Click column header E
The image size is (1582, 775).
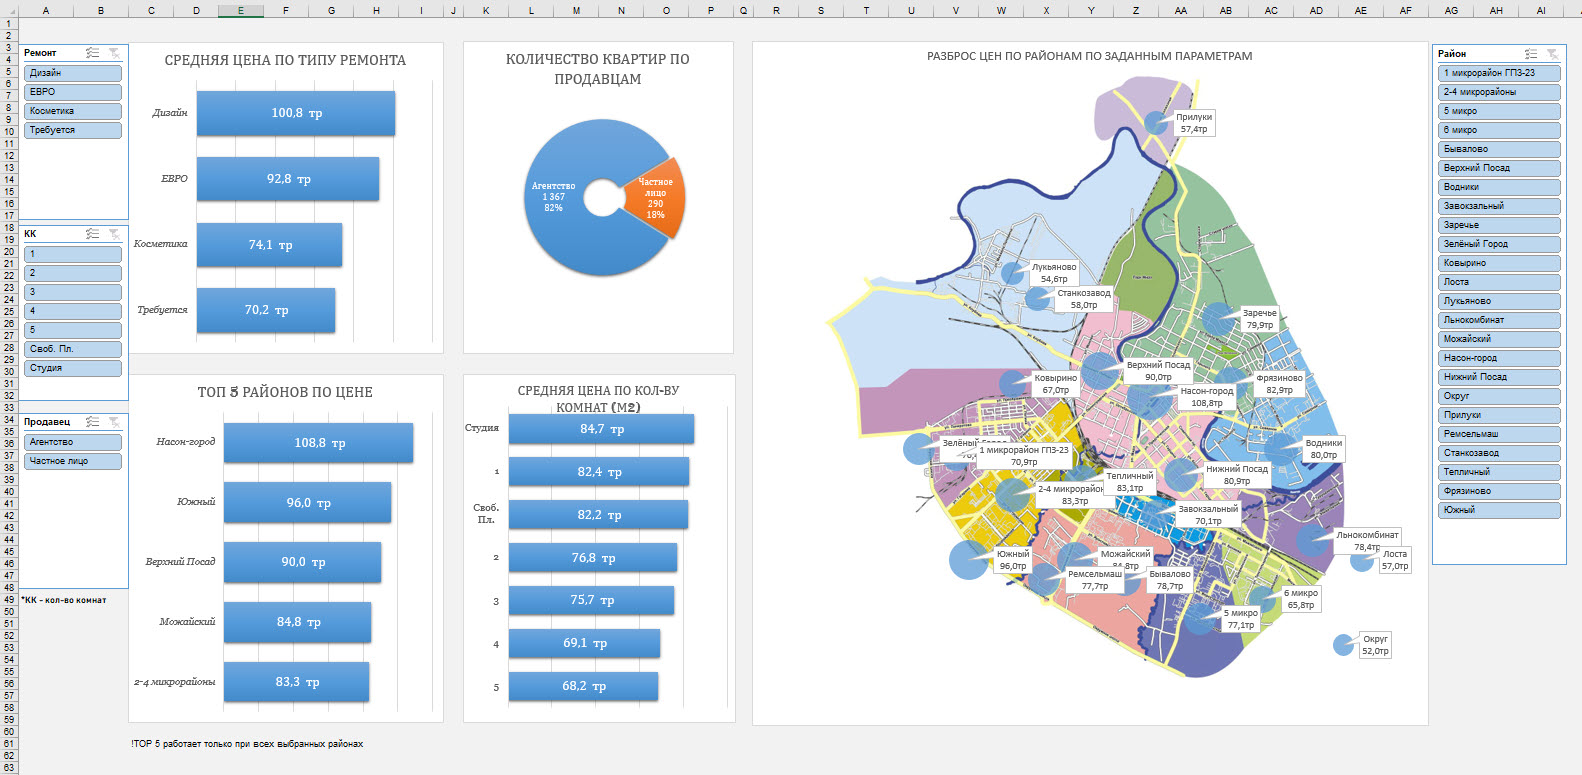click(241, 10)
